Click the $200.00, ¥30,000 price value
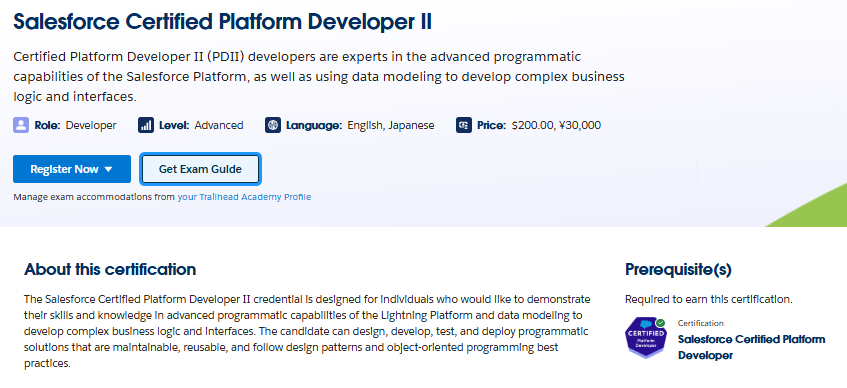The width and height of the screenshot is (847, 388). pos(556,125)
